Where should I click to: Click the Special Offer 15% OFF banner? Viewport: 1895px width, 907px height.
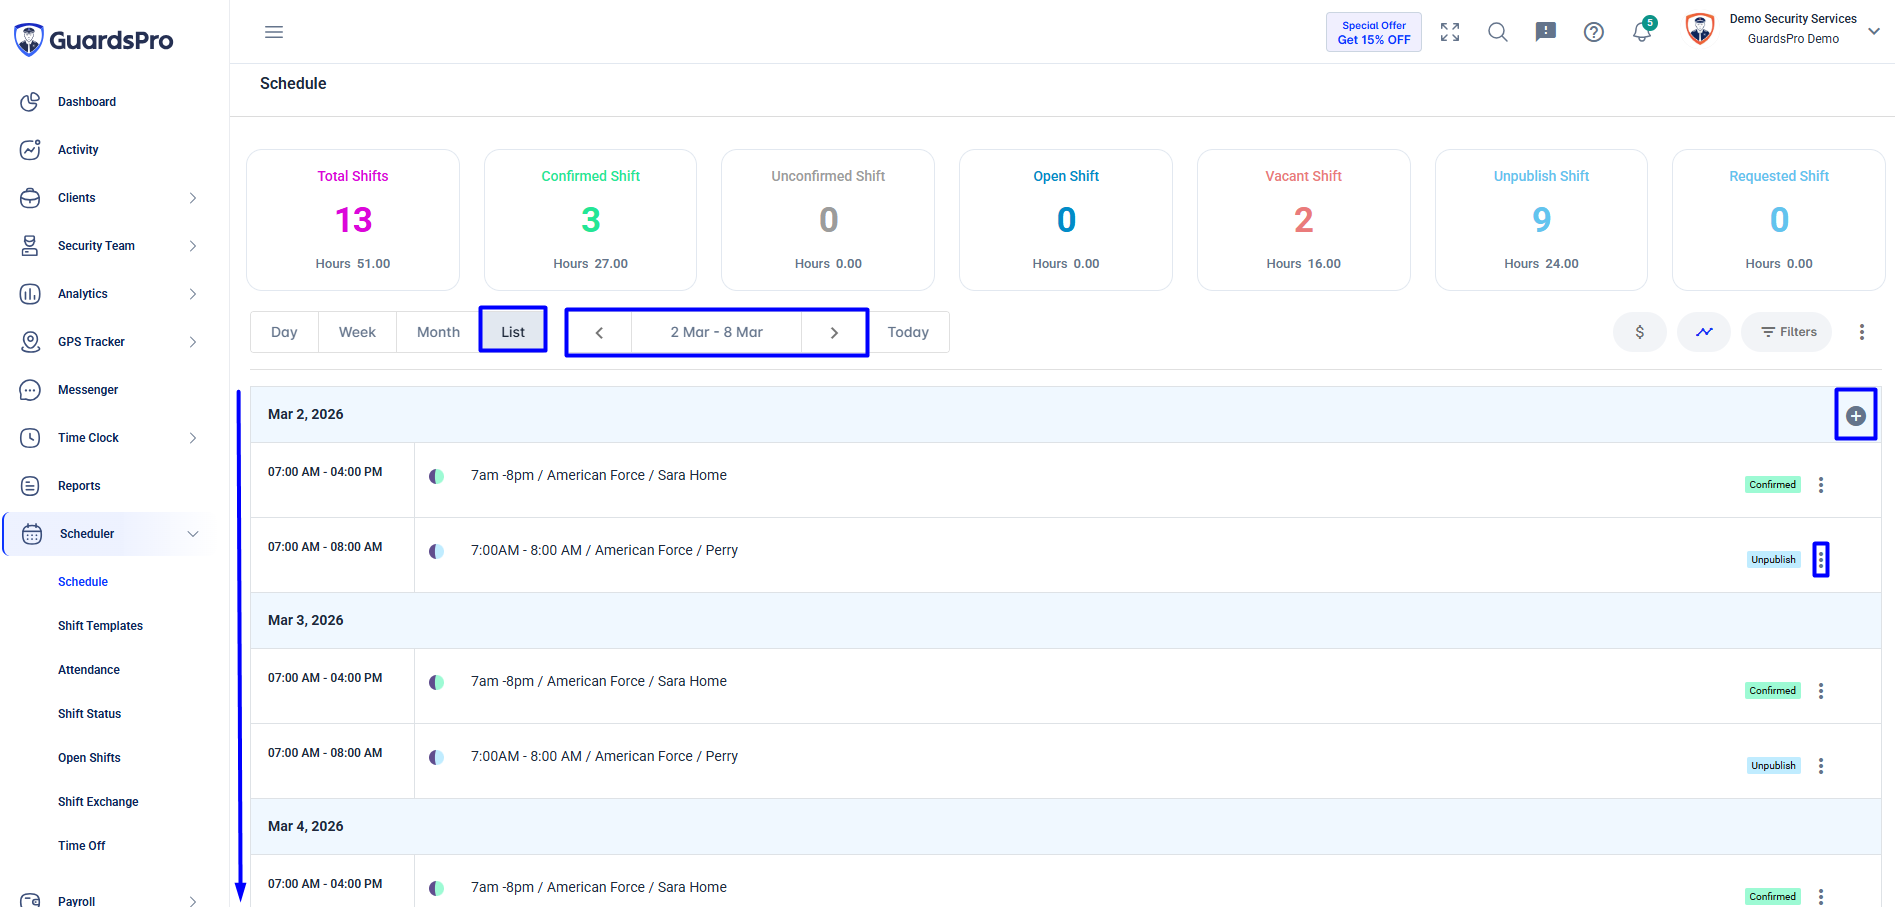(x=1374, y=32)
